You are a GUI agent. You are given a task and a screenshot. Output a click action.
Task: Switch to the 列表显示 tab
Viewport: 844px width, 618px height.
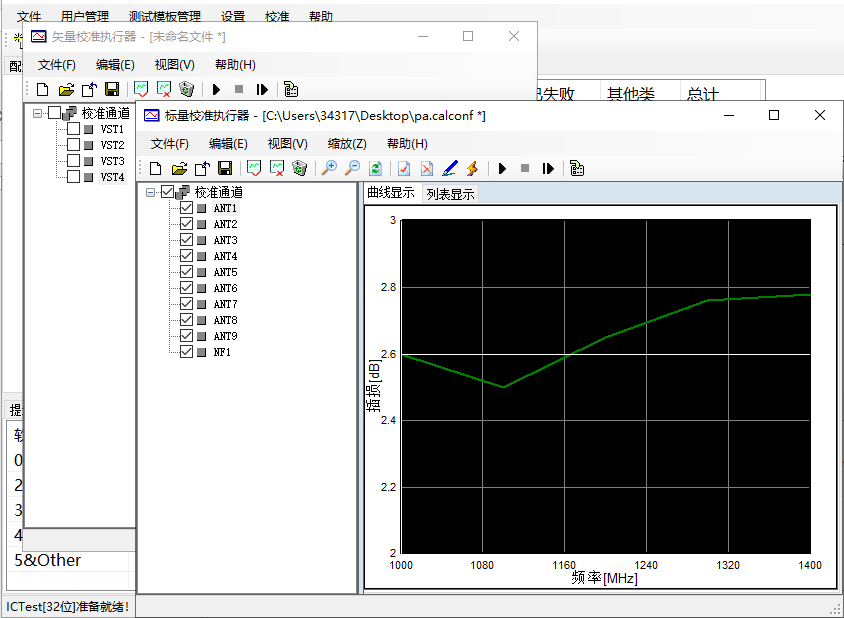coord(450,194)
